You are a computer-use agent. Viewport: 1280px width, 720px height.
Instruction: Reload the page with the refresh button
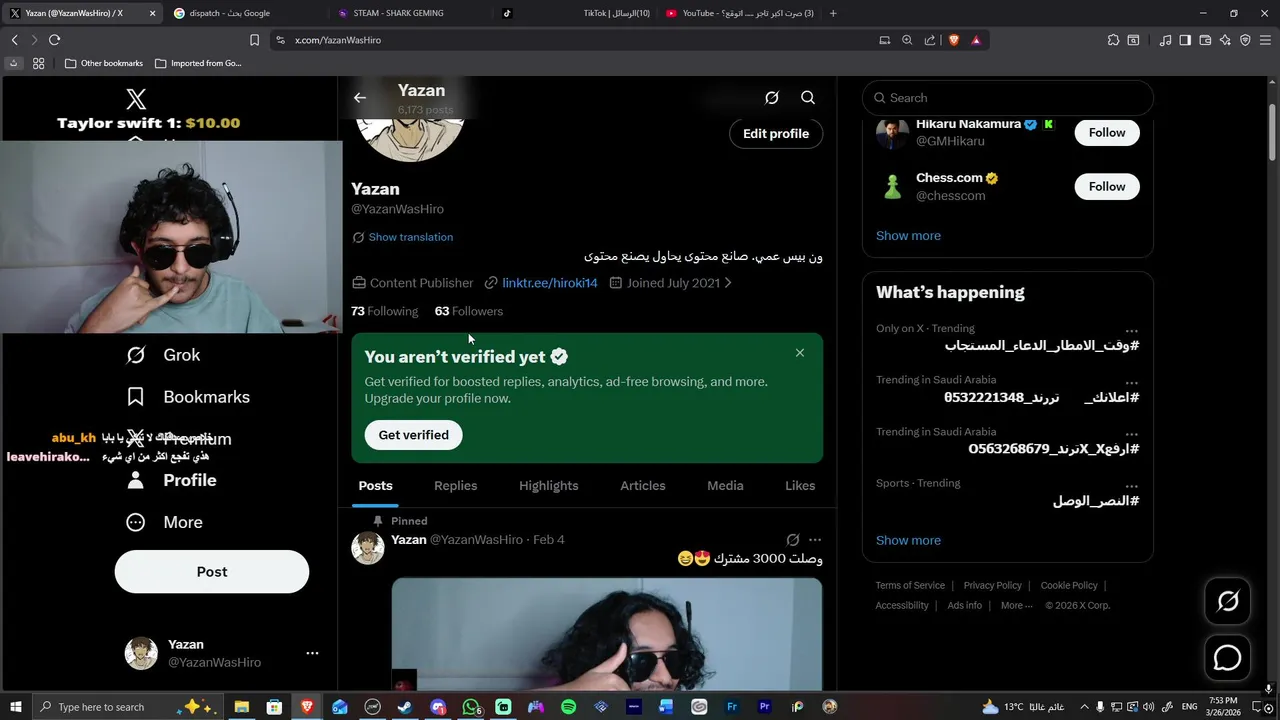pos(54,40)
